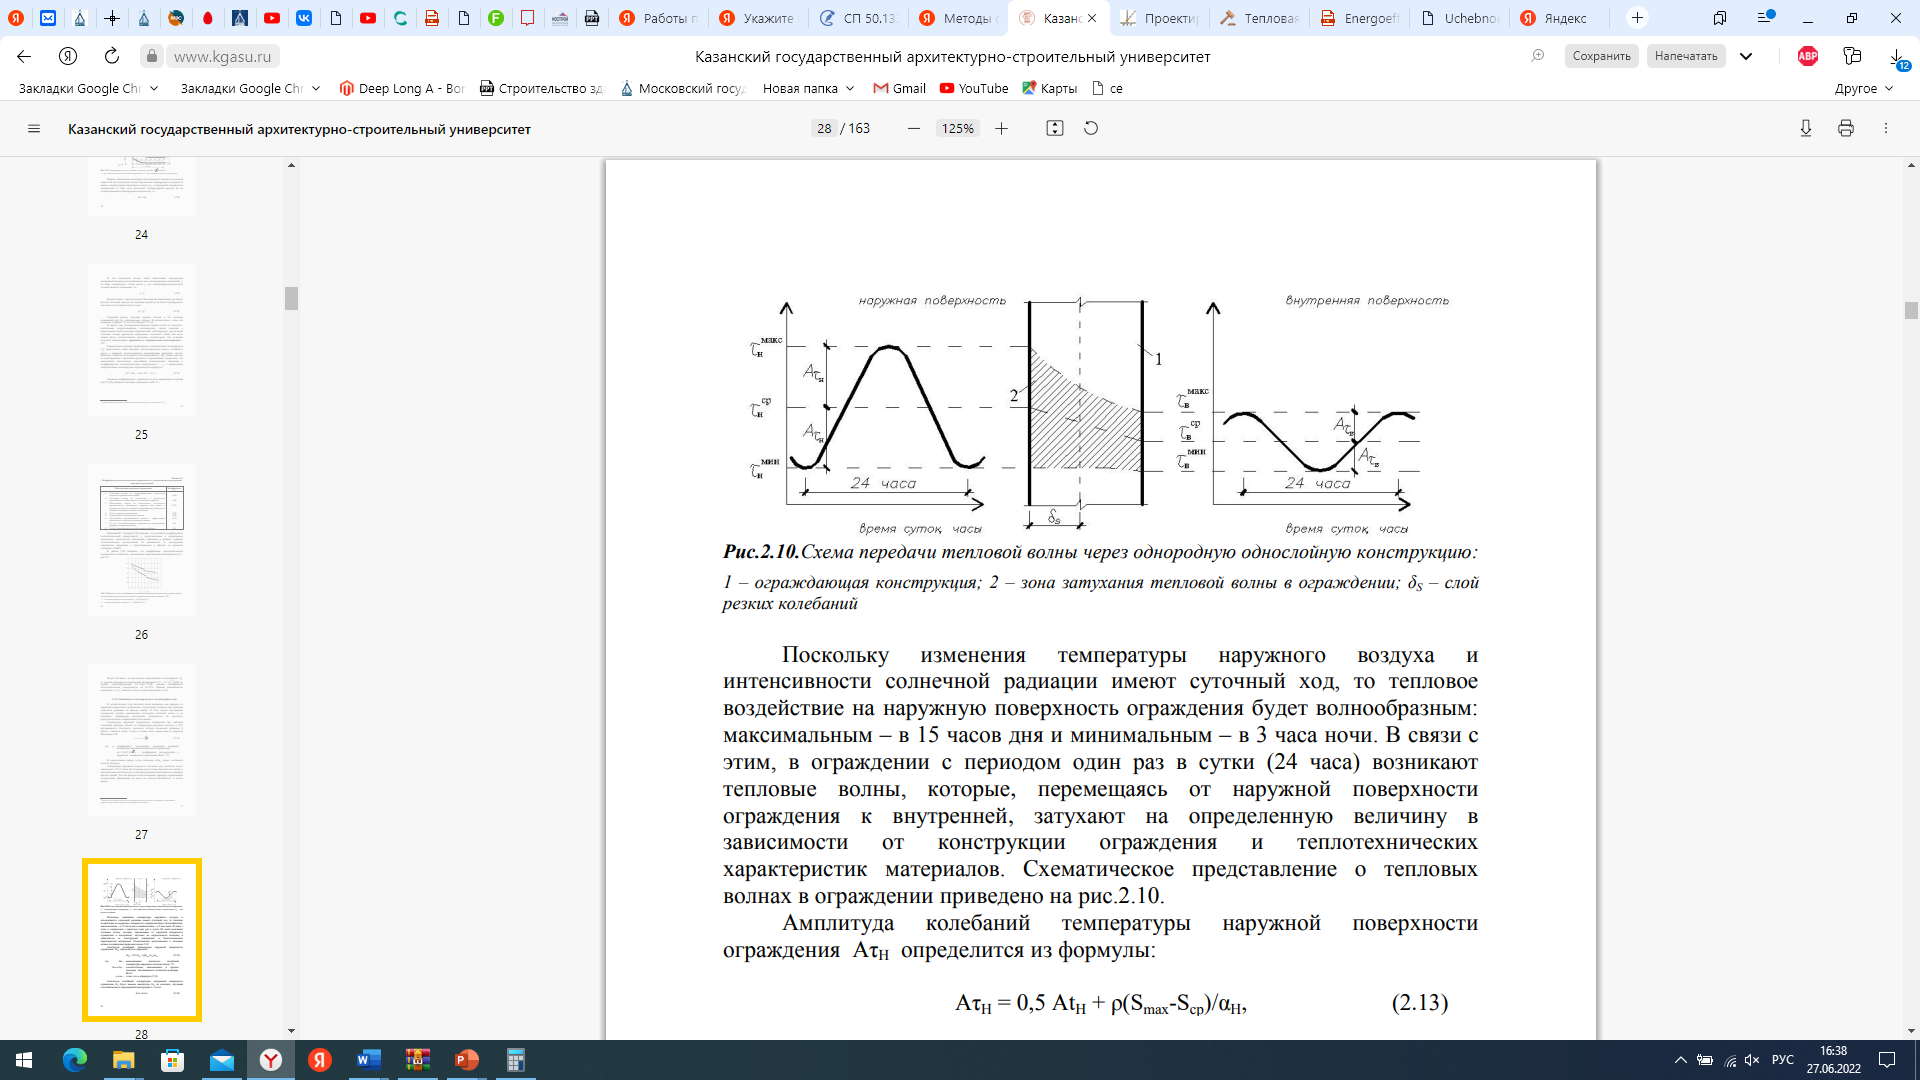Click the Напечатать button

[1686, 56]
